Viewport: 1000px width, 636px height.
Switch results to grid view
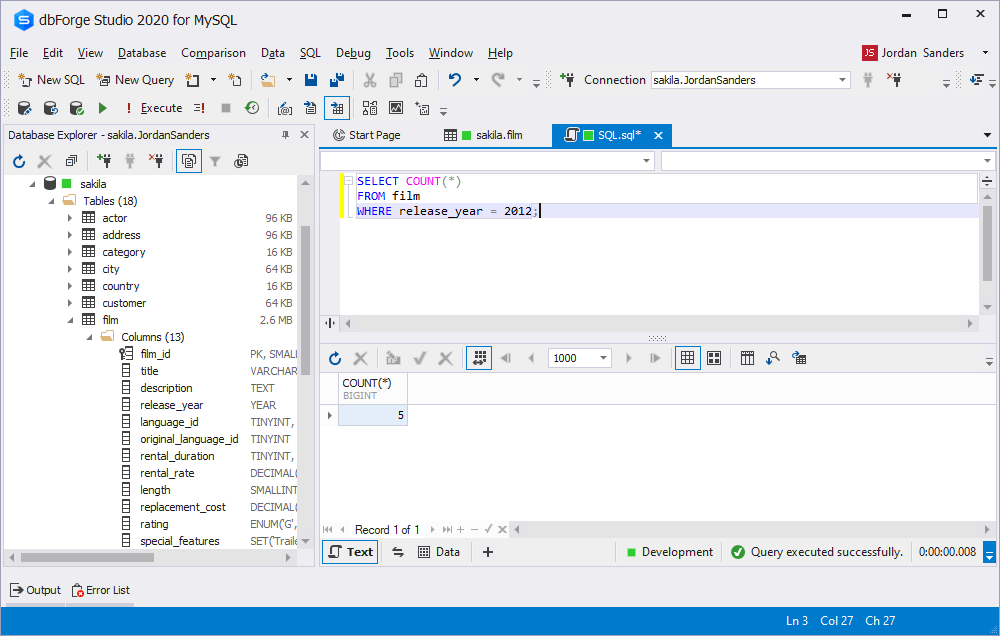[687, 358]
